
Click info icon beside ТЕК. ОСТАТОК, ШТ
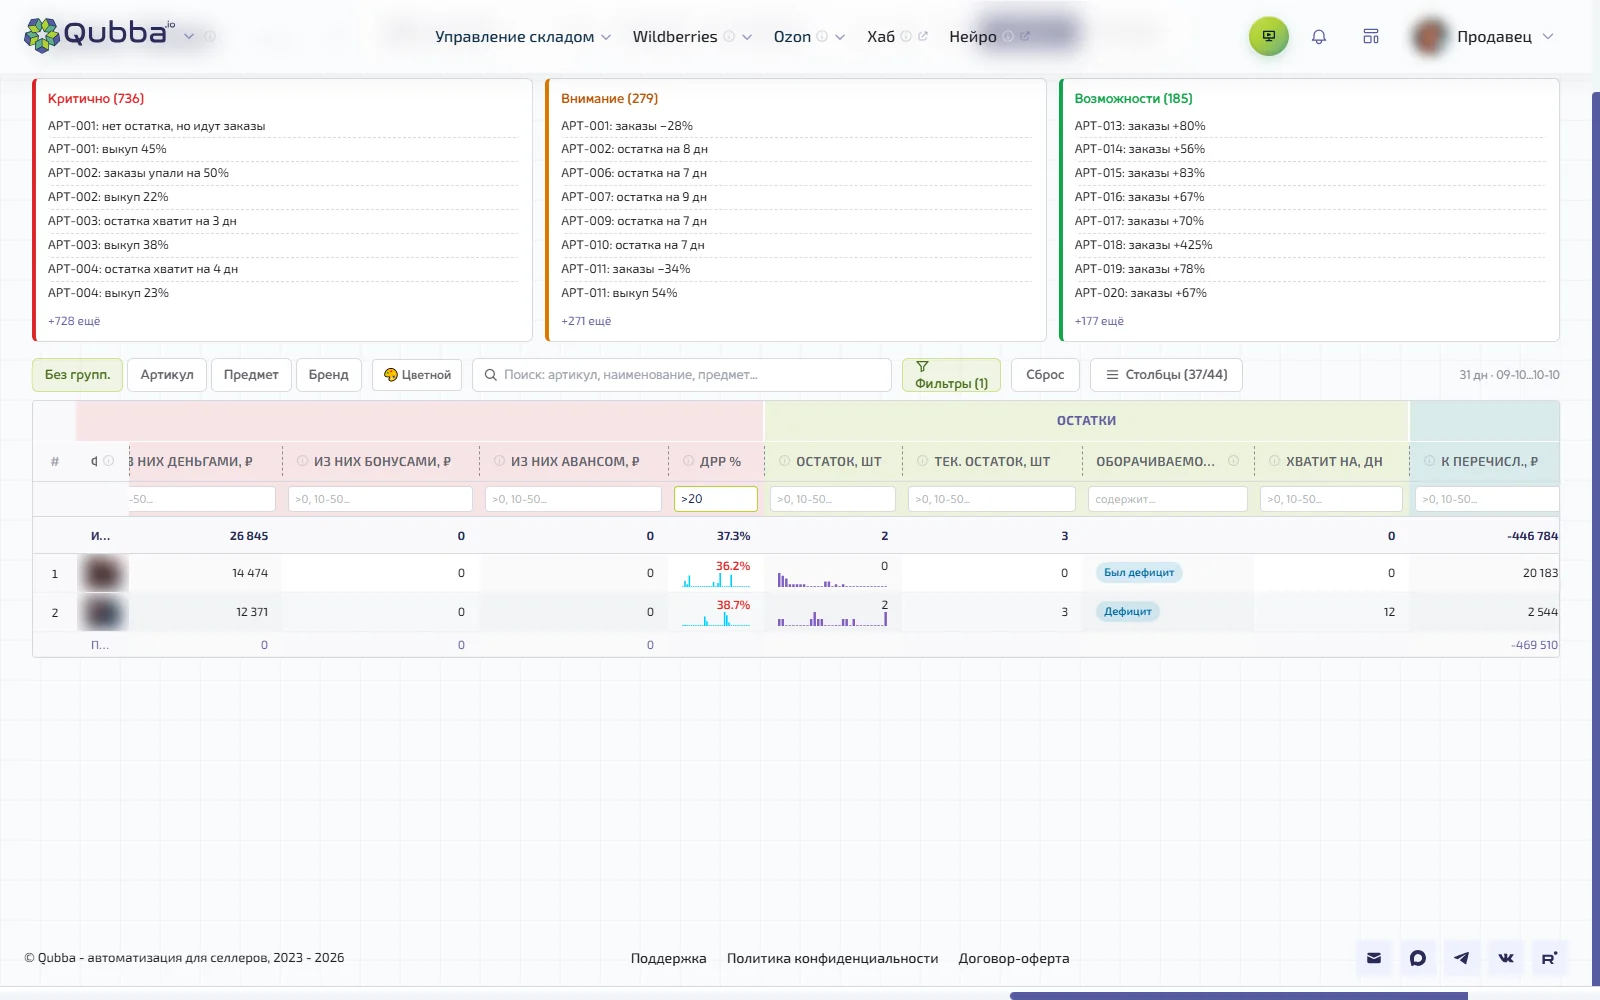tap(922, 461)
